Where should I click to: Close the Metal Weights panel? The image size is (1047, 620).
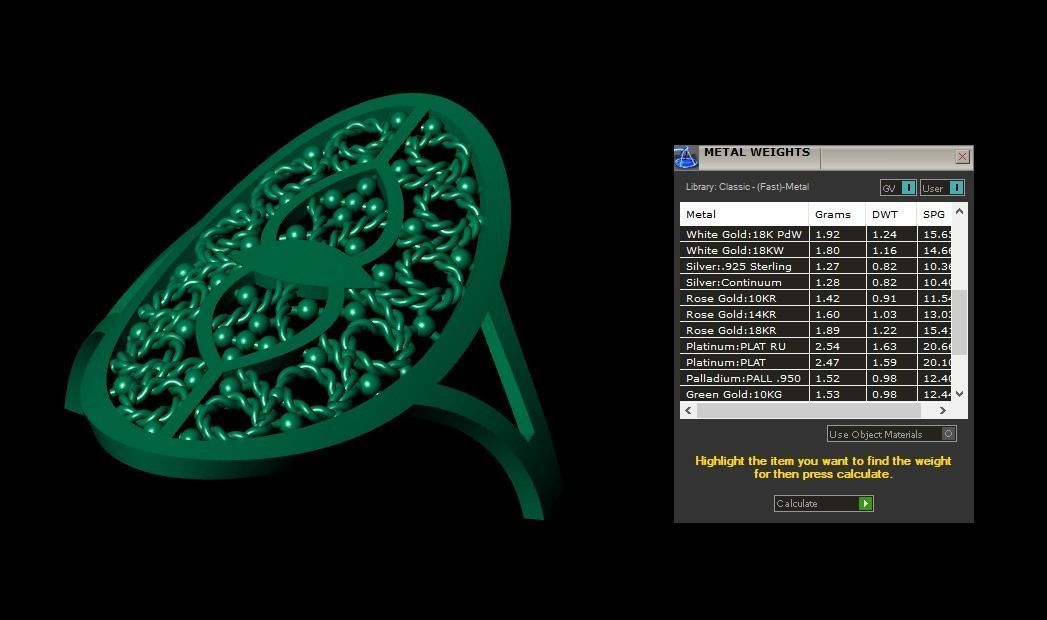point(962,157)
